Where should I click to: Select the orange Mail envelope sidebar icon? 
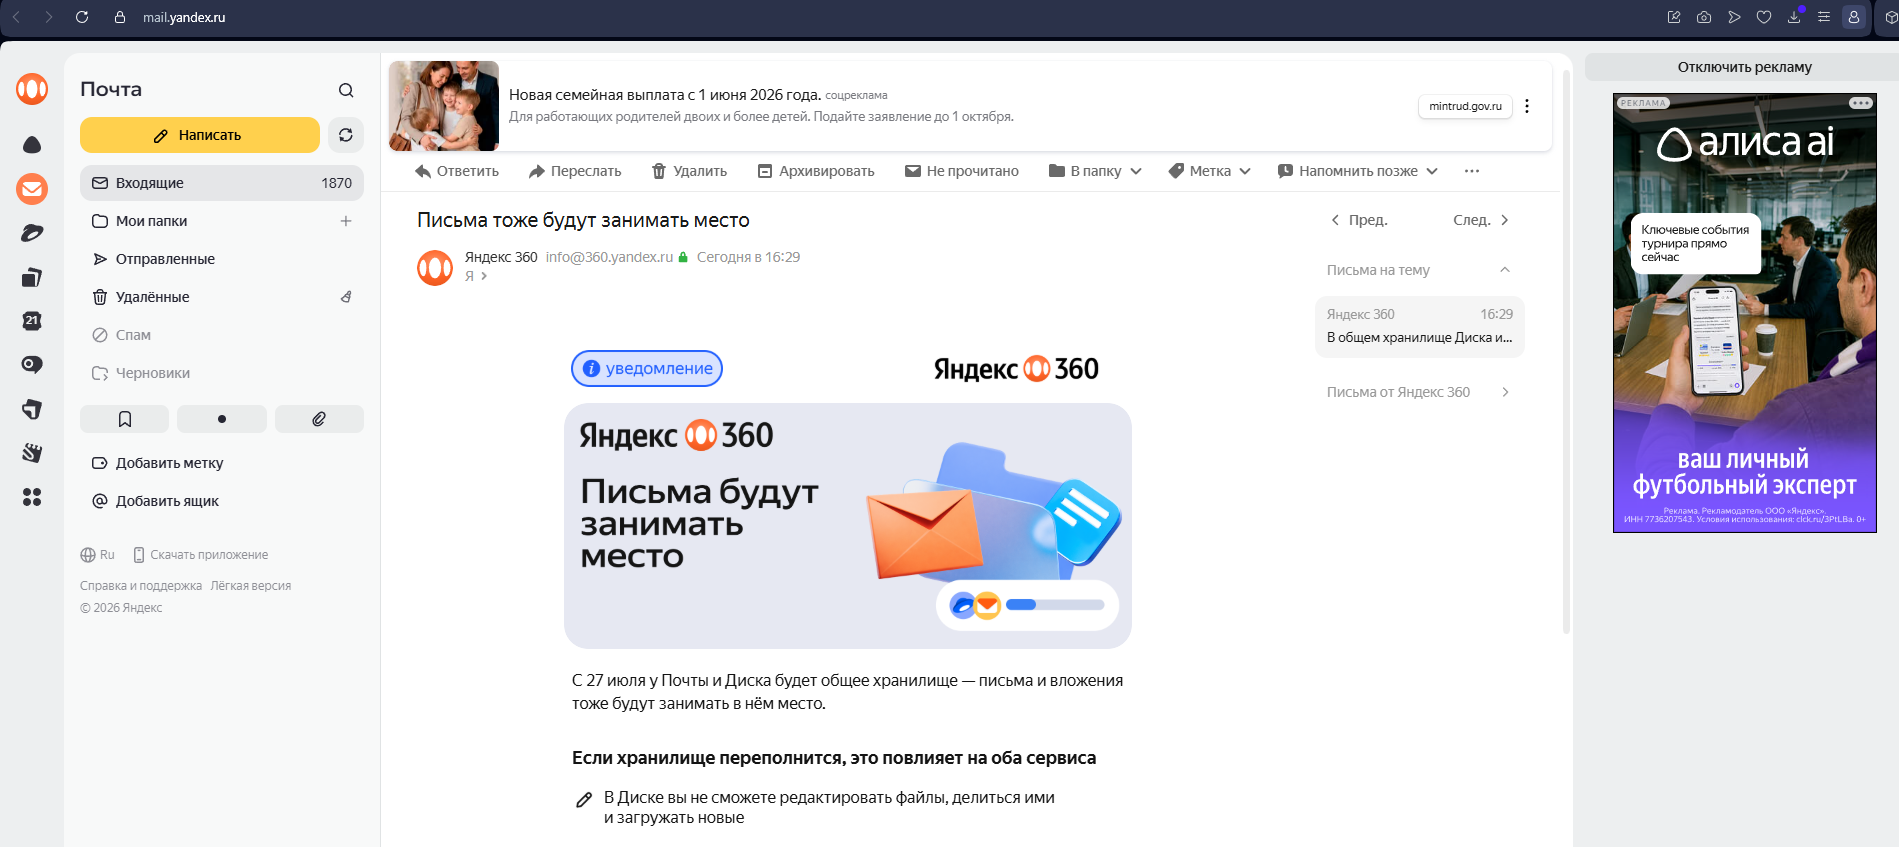(x=32, y=188)
